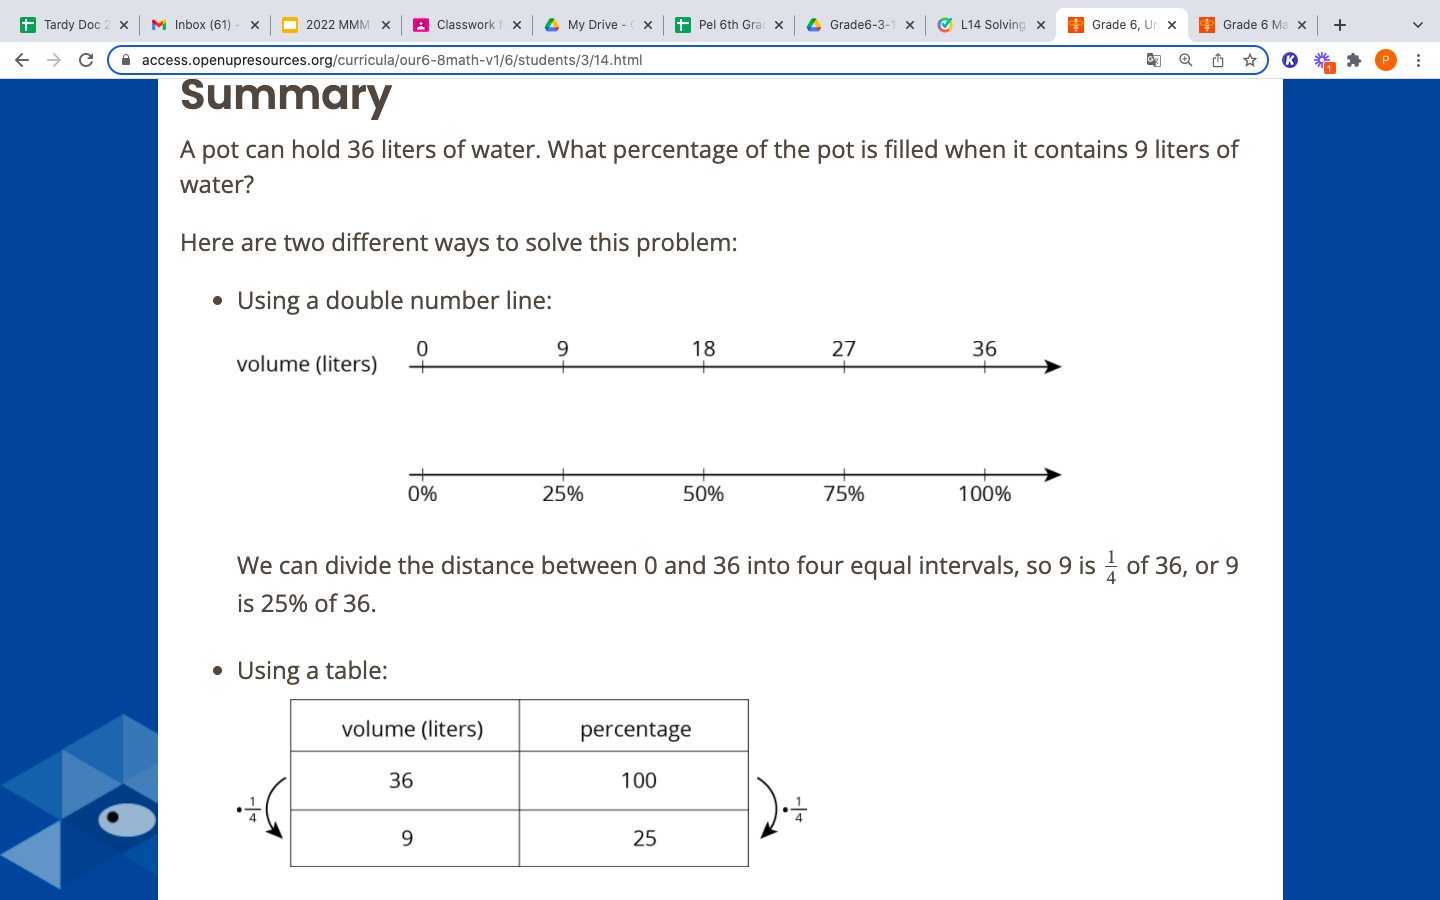1440x900 pixels.
Task: Switch to the Inbox (61) Gmail tab
Action: [x=200, y=25]
